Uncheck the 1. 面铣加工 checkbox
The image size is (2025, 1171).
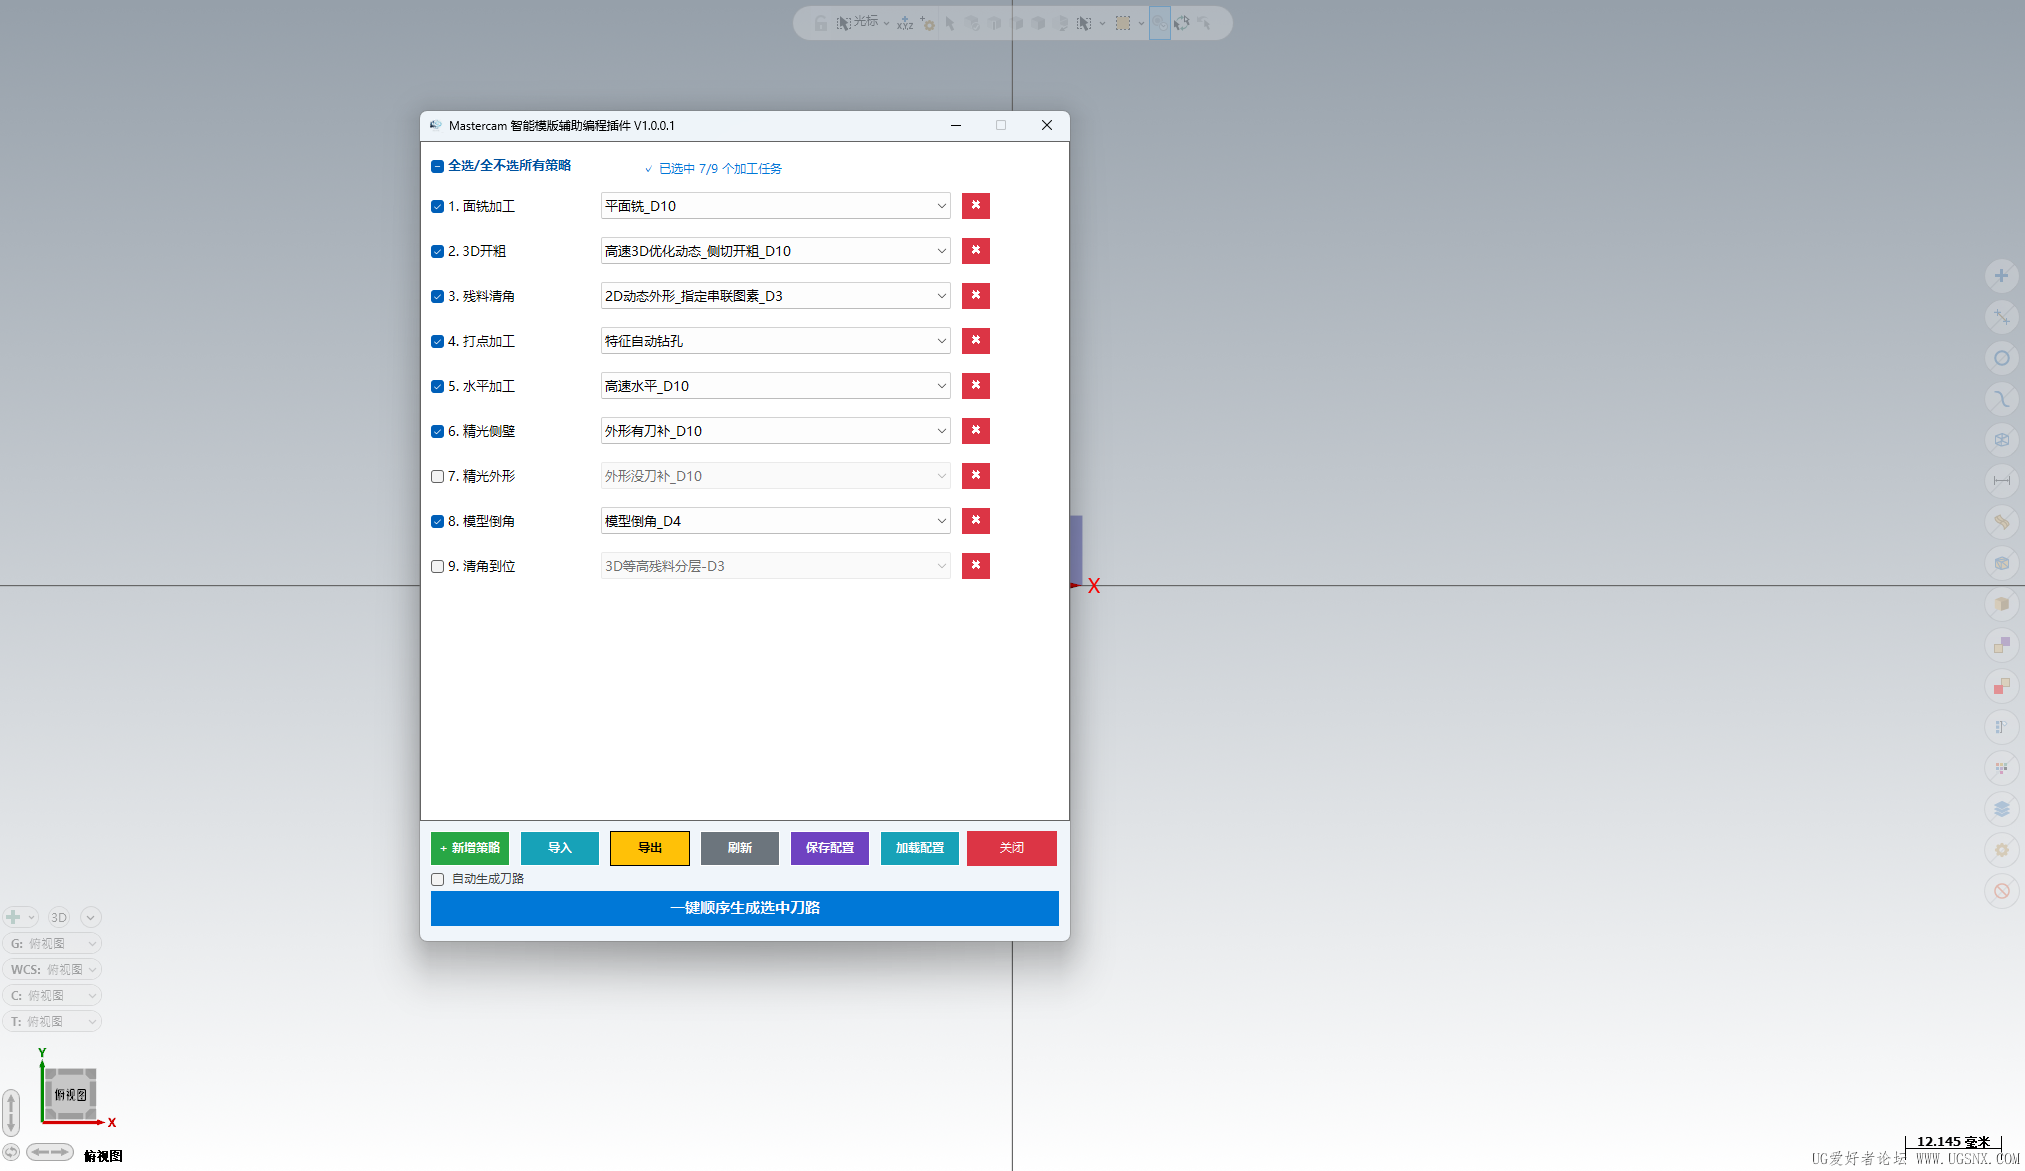[x=437, y=207]
